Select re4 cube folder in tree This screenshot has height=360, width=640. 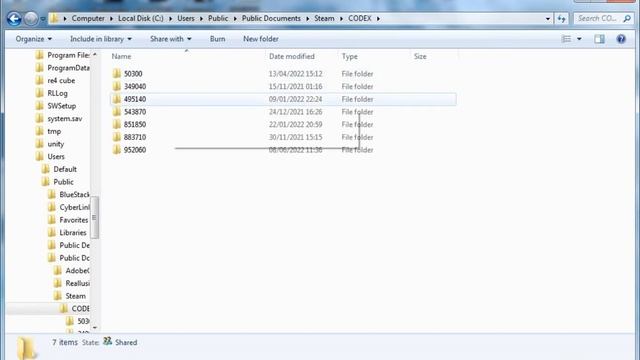click(x=56, y=80)
